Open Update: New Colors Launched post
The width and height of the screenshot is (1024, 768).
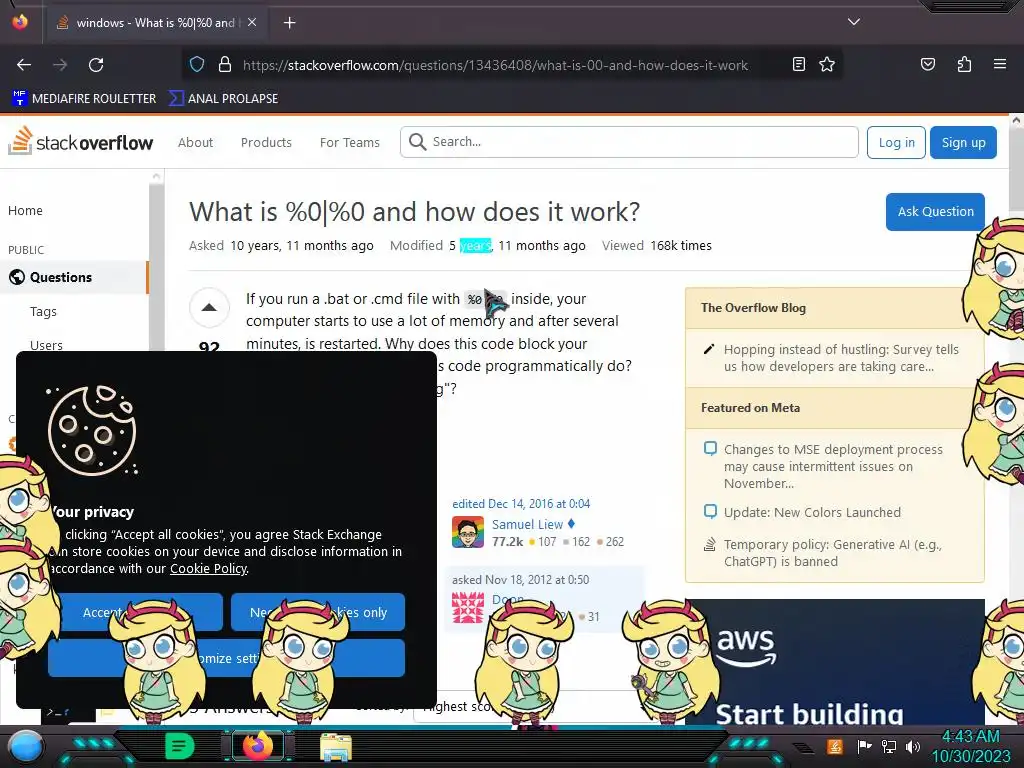click(x=812, y=512)
